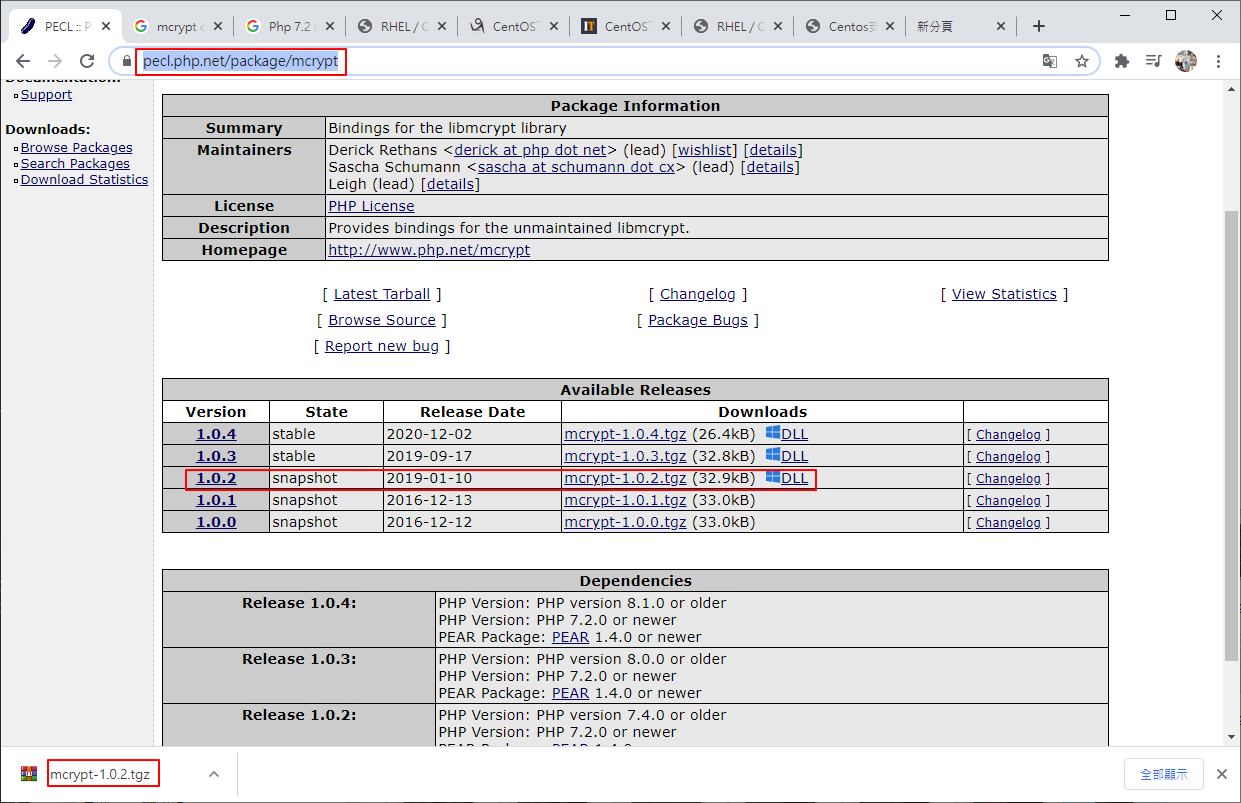1241x803 pixels.
Task: Click the forward navigation arrow
Action: (x=55, y=61)
